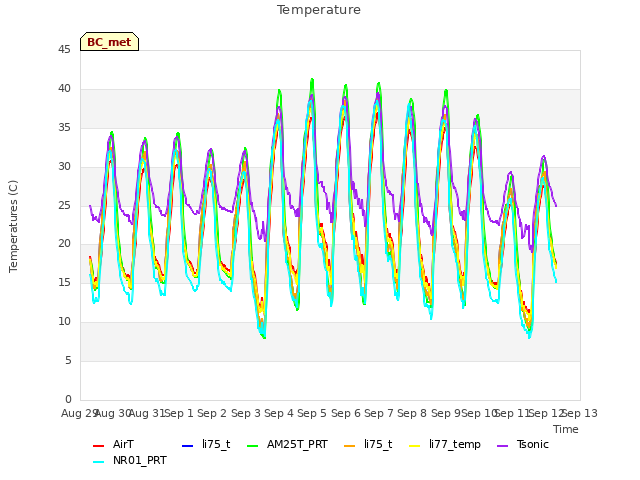The image size is (640, 480).
Task: Click the 10 y-axis tick label
Action: click(x=64, y=321)
